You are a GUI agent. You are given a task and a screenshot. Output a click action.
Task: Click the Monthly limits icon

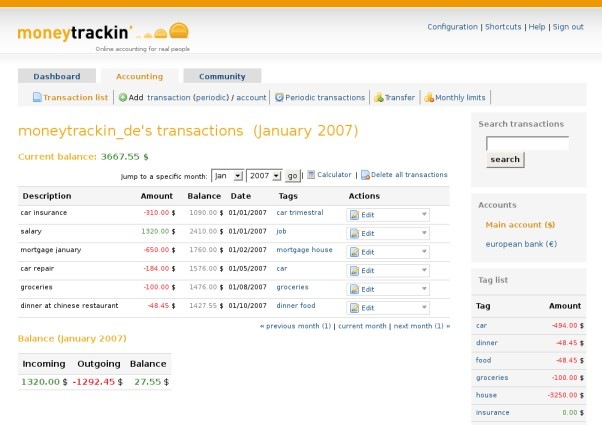(429, 98)
